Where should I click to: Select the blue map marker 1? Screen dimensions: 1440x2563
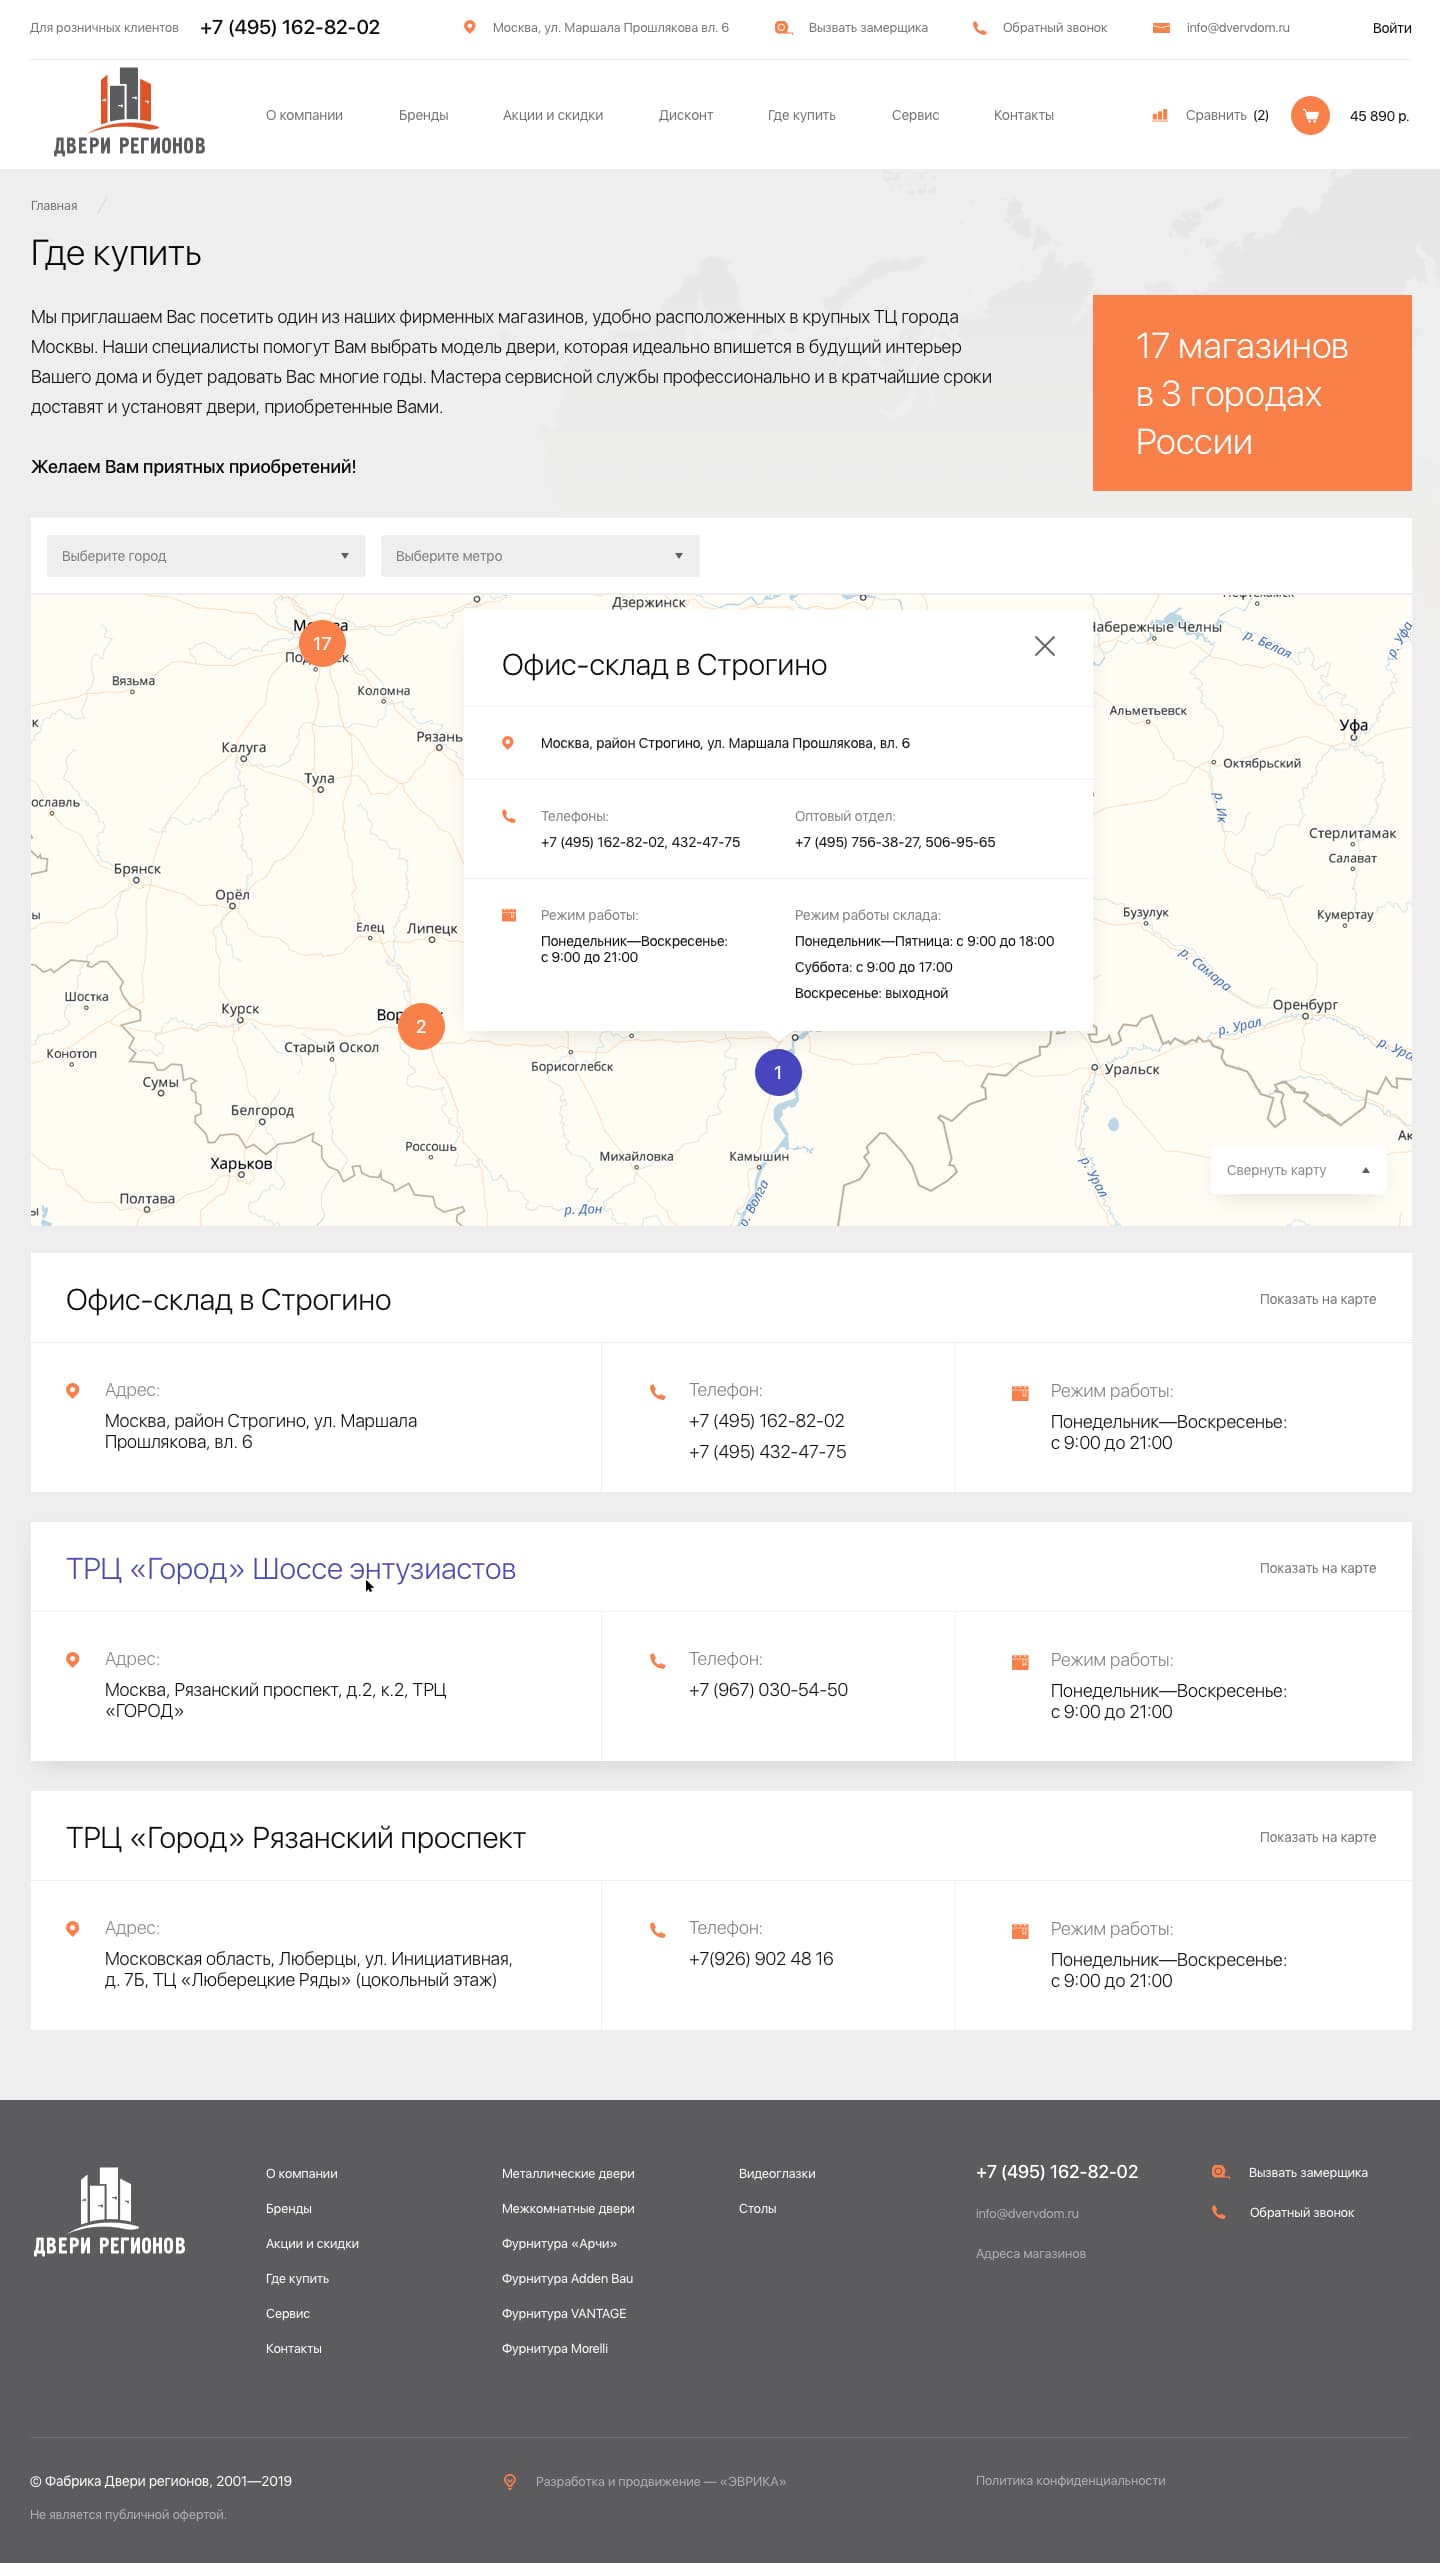point(778,1073)
